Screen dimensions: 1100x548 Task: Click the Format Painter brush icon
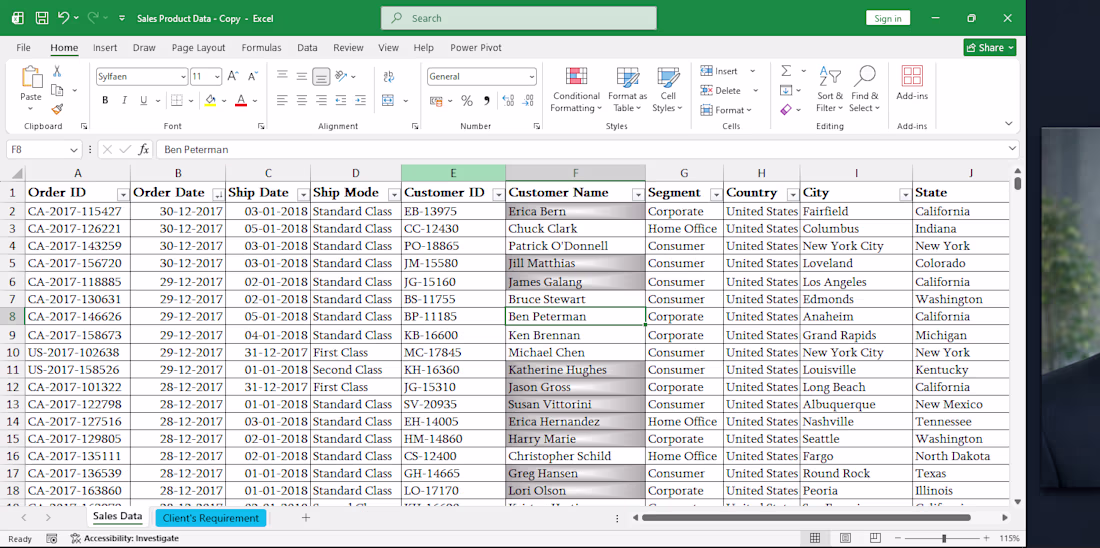coord(57,109)
